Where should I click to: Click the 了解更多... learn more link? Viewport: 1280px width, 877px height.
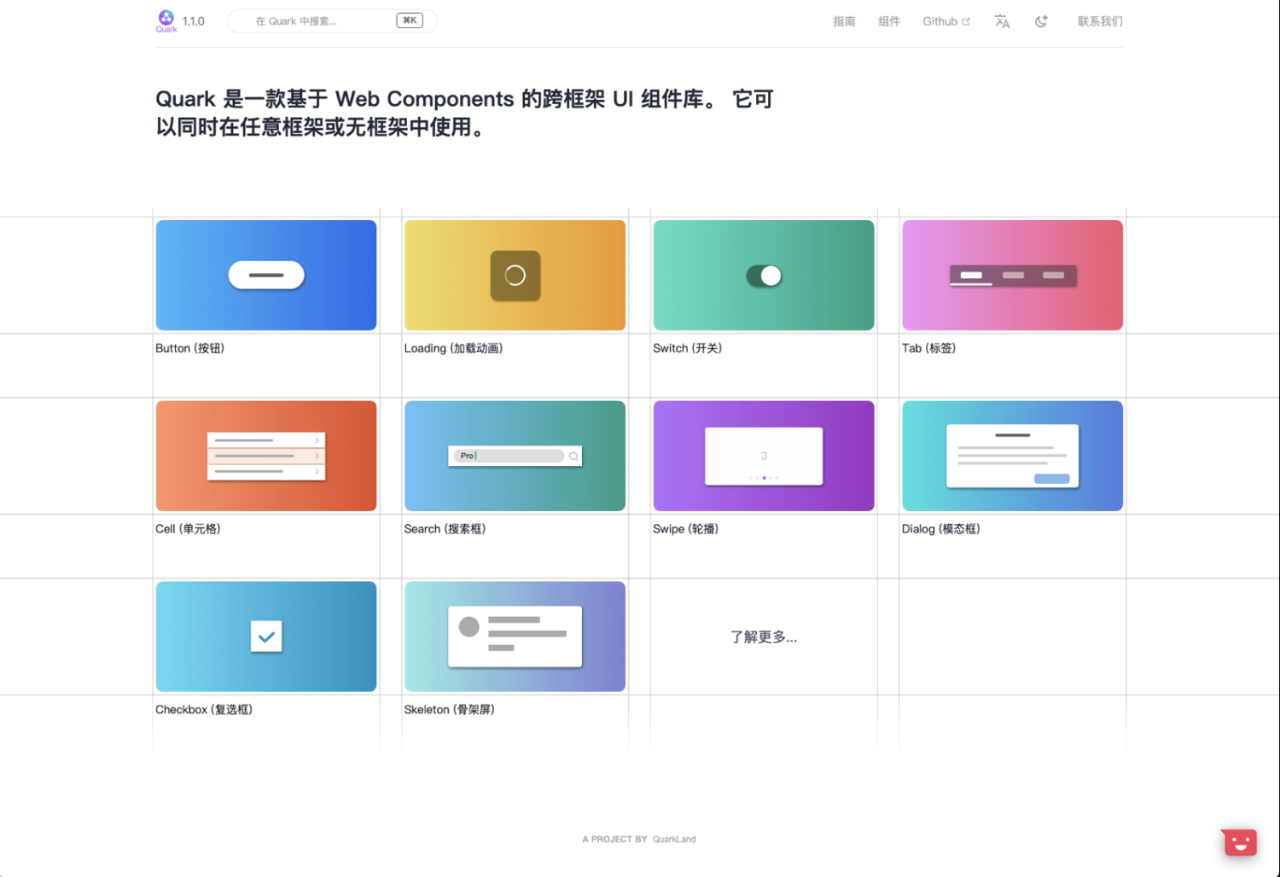pos(764,637)
